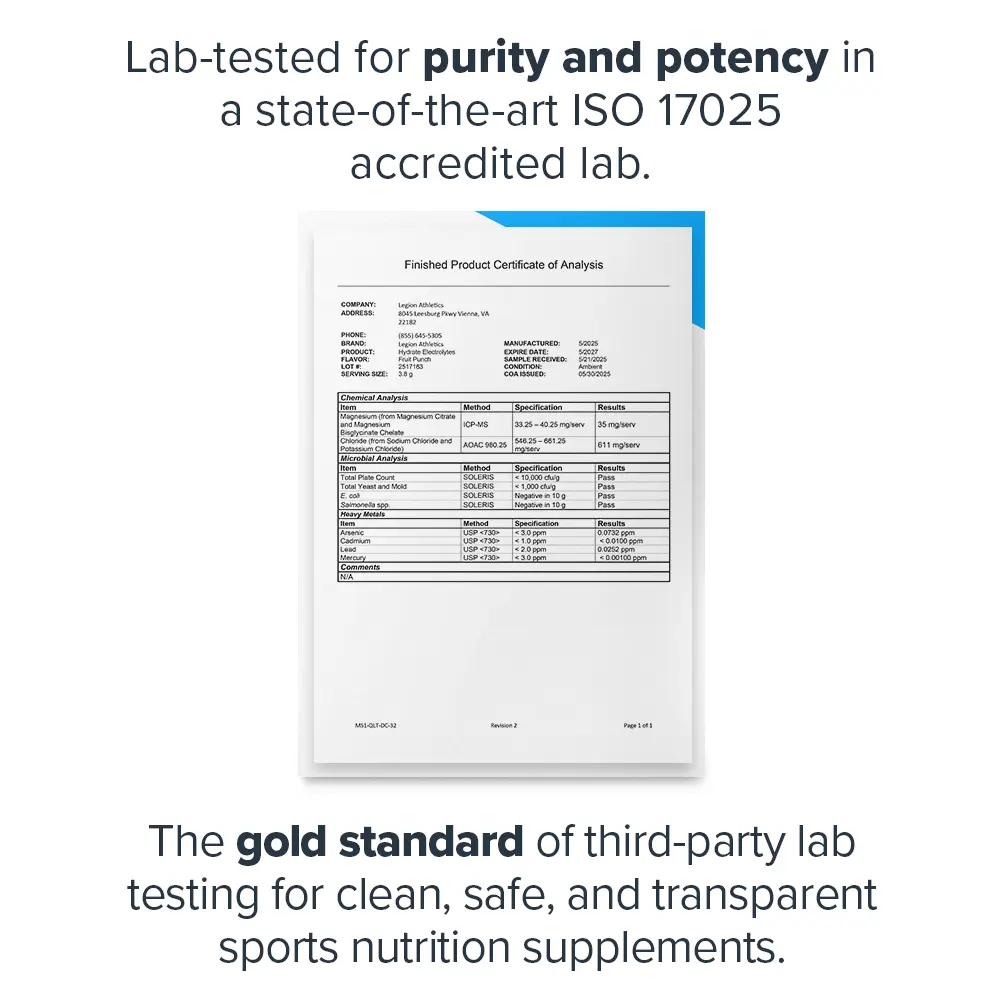
Task: Click the "purity and potency" bold text
Action: (625, 60)
